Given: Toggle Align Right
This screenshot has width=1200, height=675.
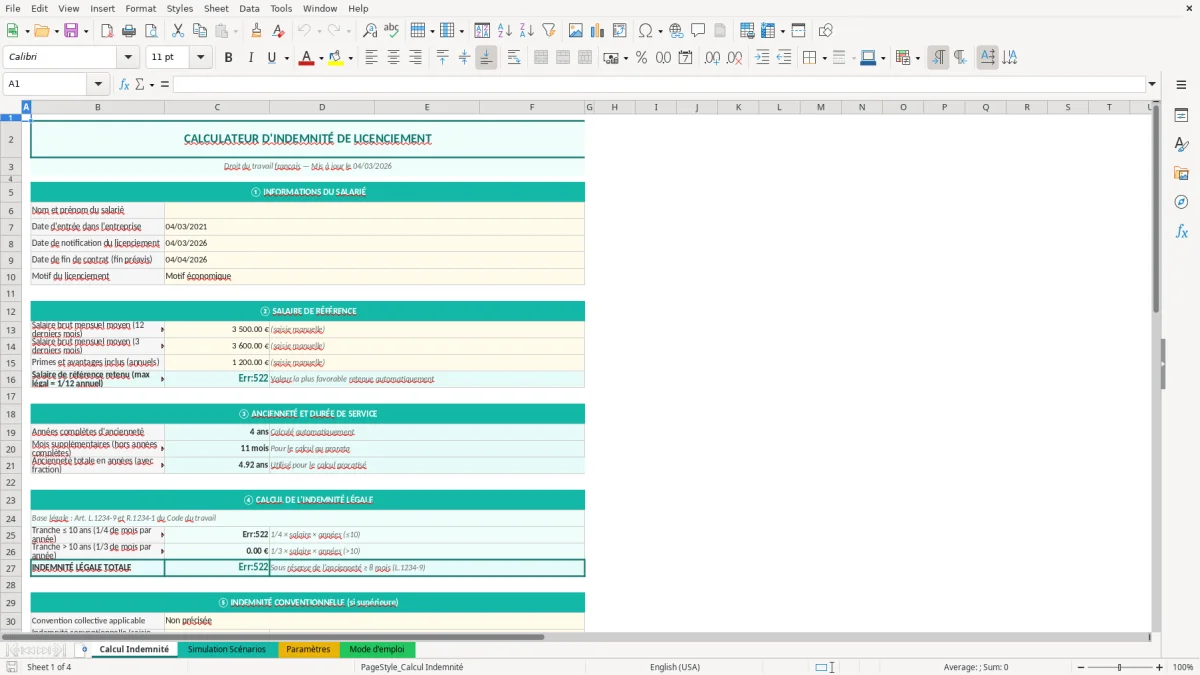Looking at the screenshot, I should 415,58.
